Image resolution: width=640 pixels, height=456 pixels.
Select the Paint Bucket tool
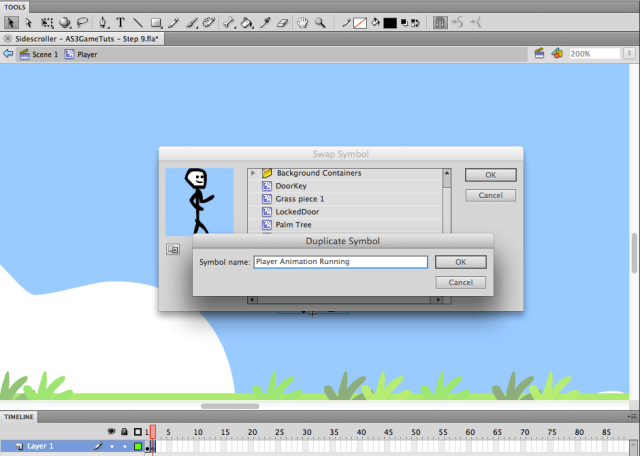247,22
